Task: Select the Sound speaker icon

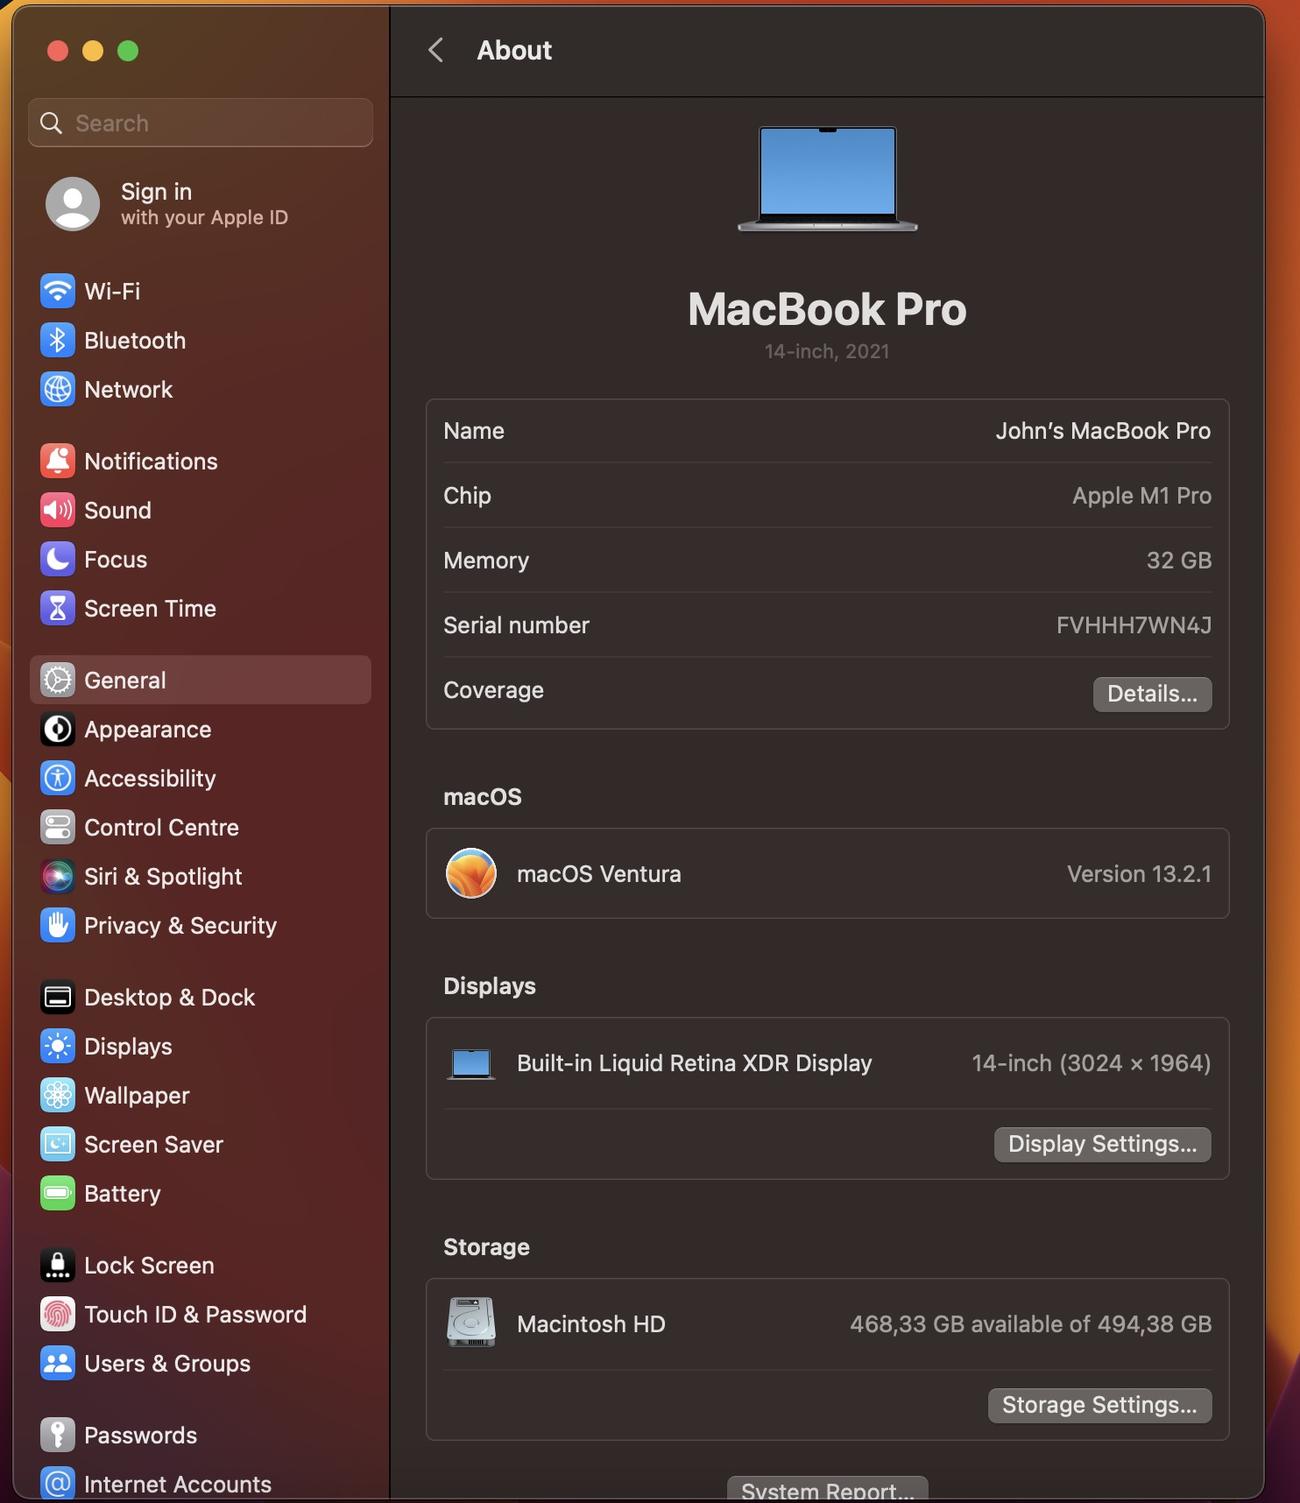Action: tap(57, 510)
